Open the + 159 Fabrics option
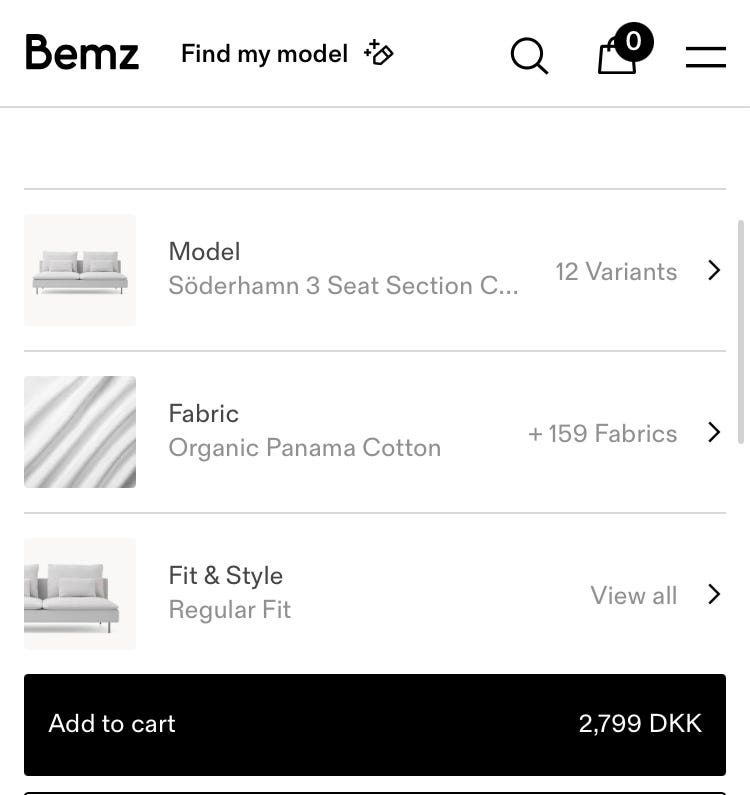The image size is (750, 795). point(602,433)
